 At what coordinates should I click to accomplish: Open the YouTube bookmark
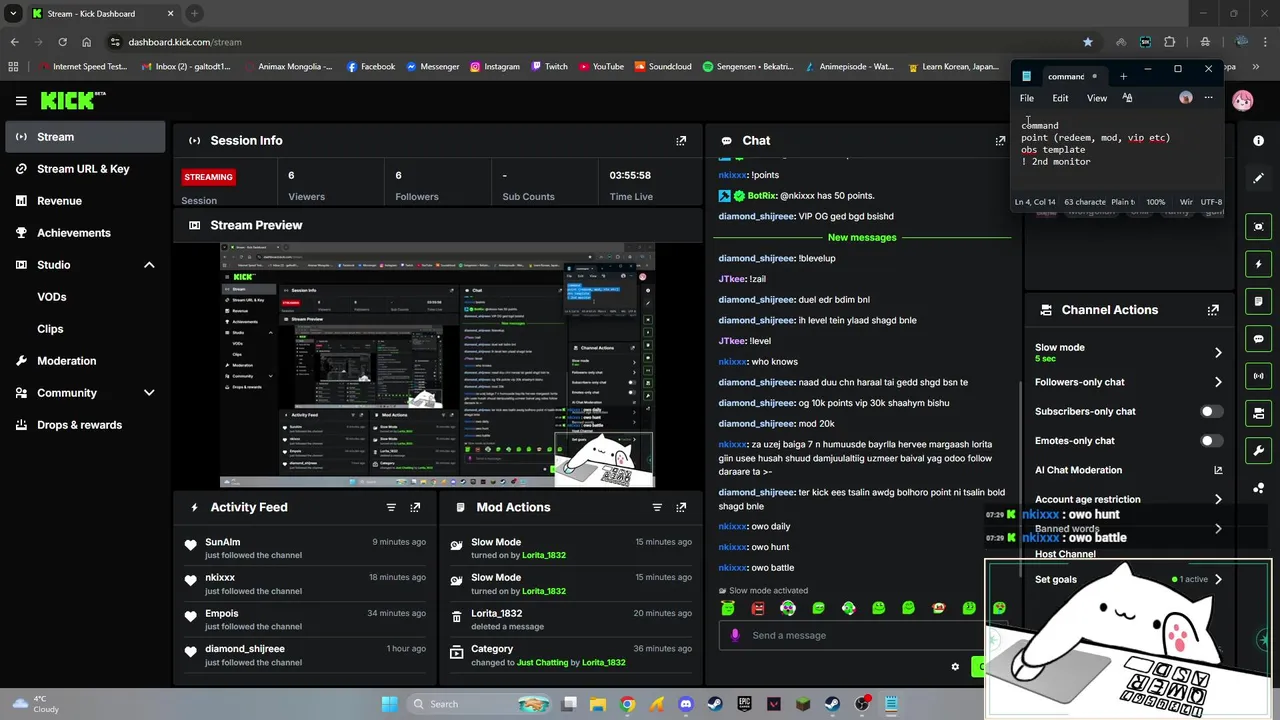pyautogui.click(x=599, y=67)
